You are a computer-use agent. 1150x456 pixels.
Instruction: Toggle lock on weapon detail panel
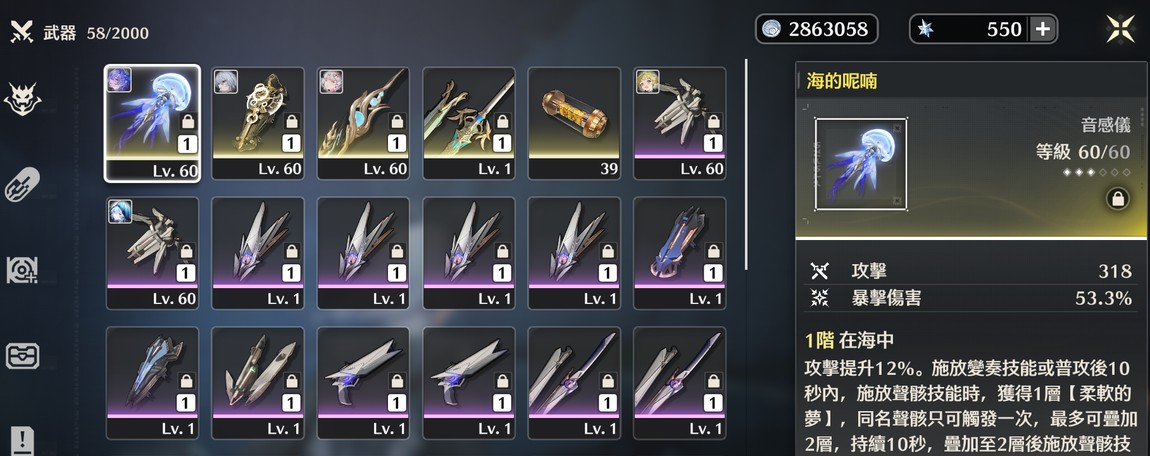(x=1117, y=199)
